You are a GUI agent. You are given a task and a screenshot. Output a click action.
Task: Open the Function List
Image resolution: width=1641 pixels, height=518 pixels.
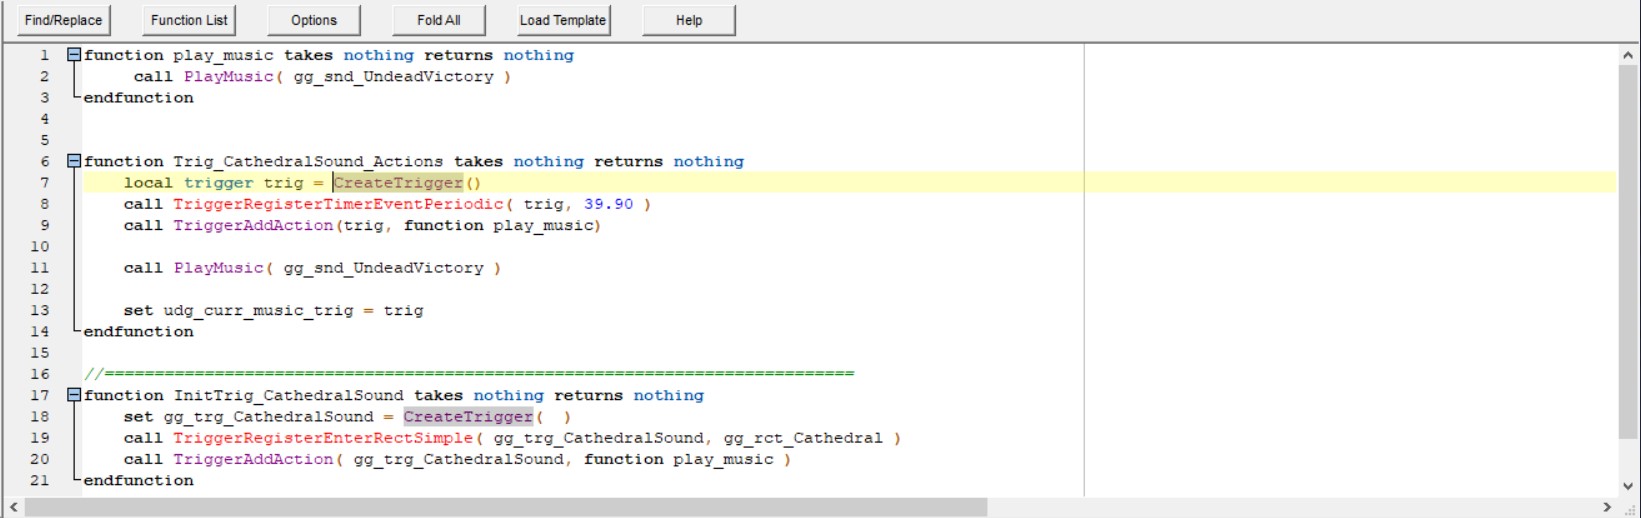click(x=189, y=20)
